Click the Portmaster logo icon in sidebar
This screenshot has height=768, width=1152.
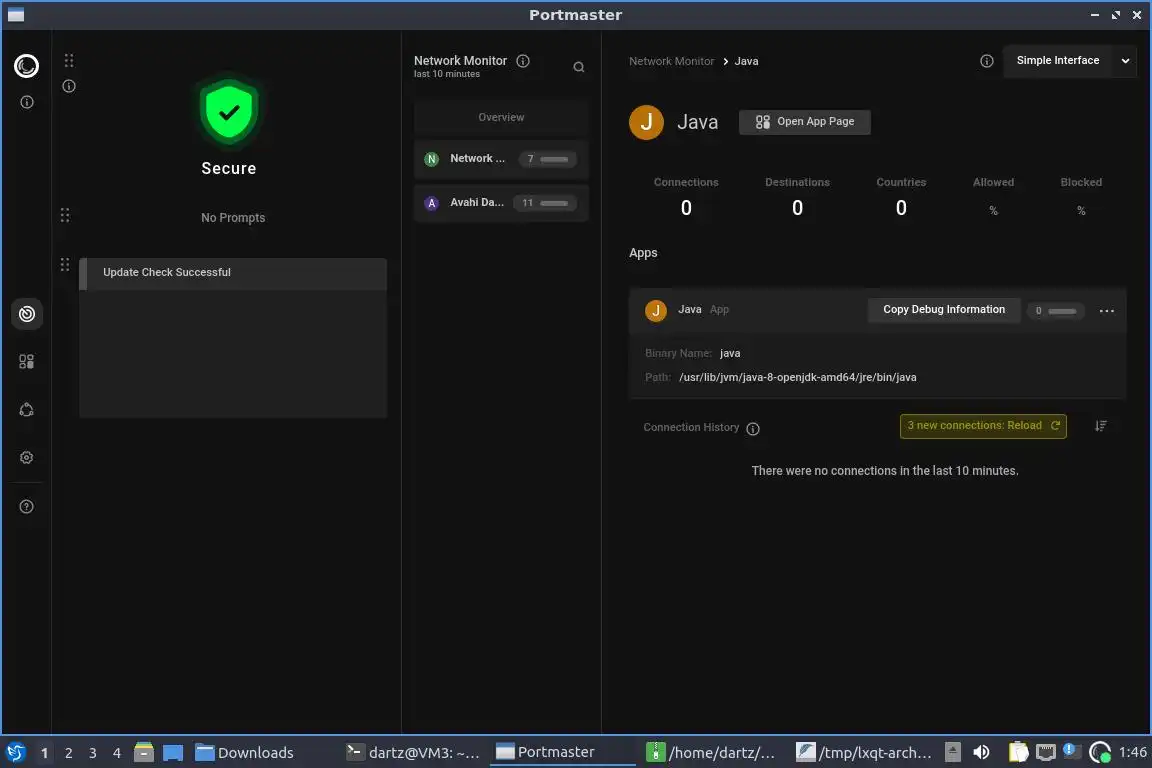[26, 66]
